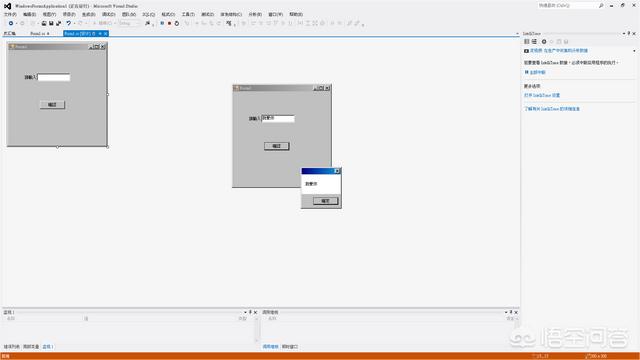
Task: Click the IntelliTrace settings gear icon
Action: 544,42
